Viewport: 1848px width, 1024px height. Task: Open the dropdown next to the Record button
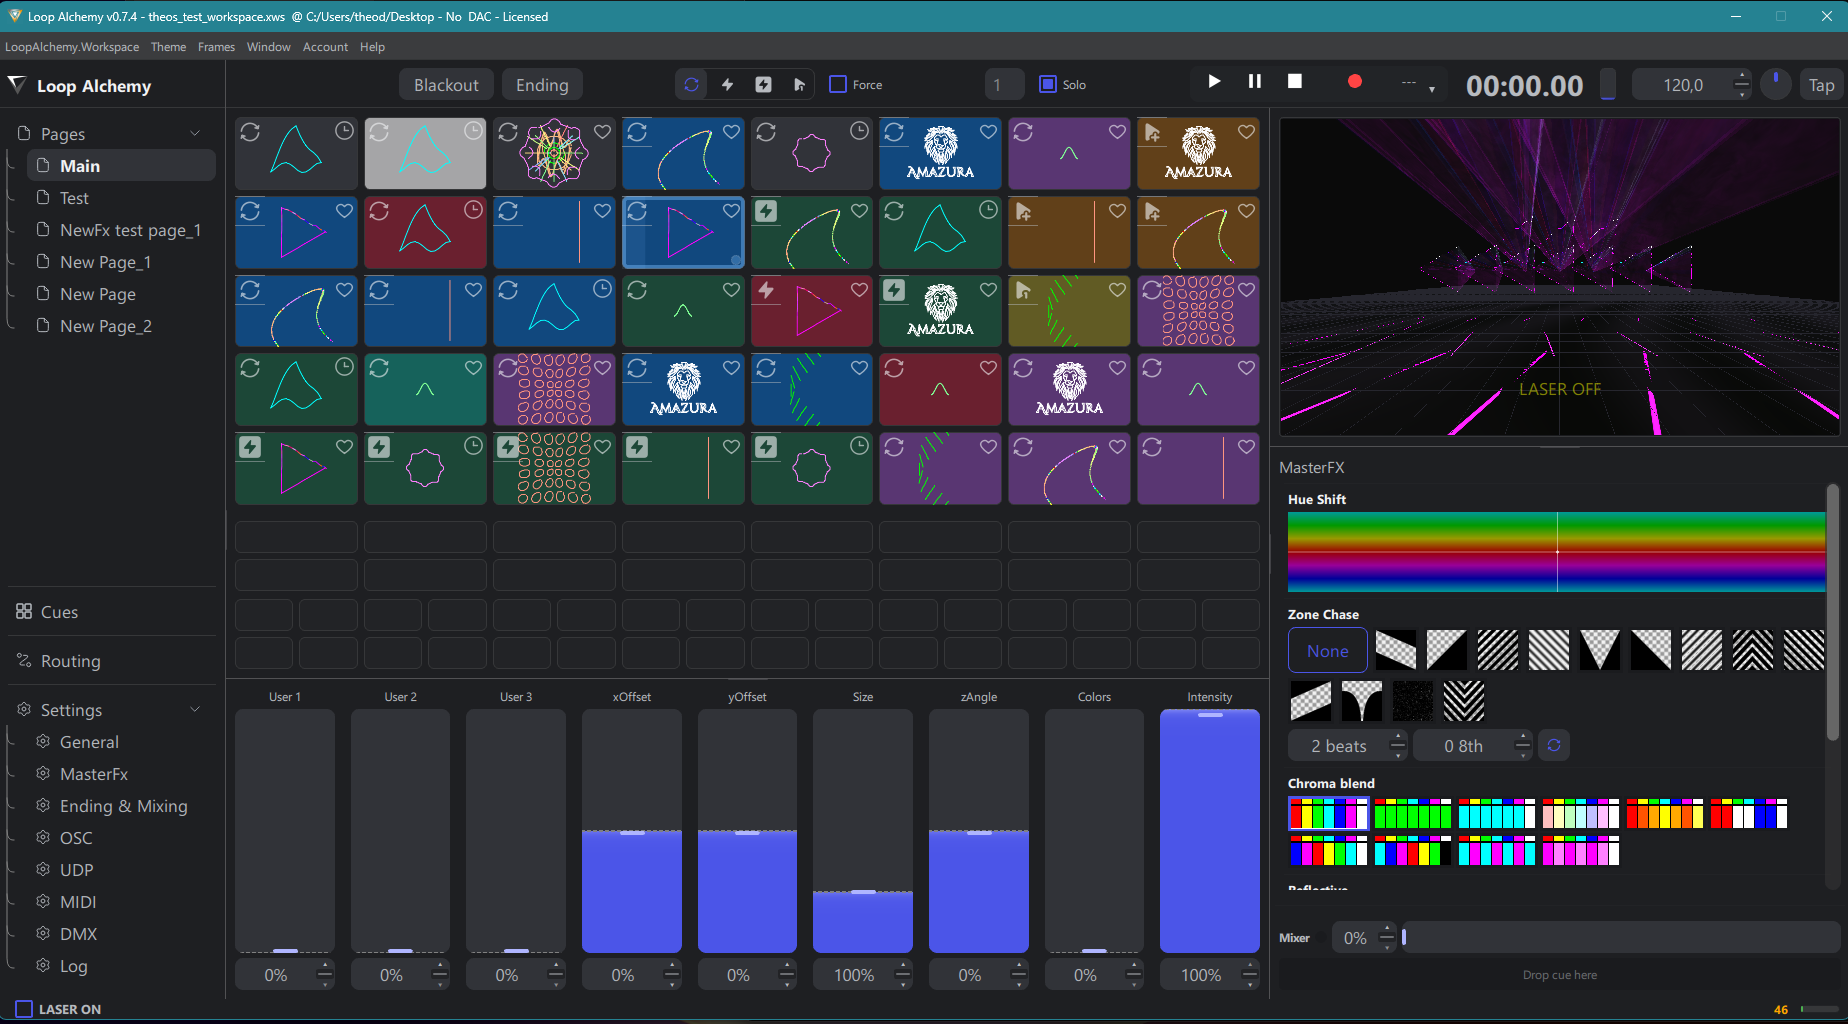1431,88
